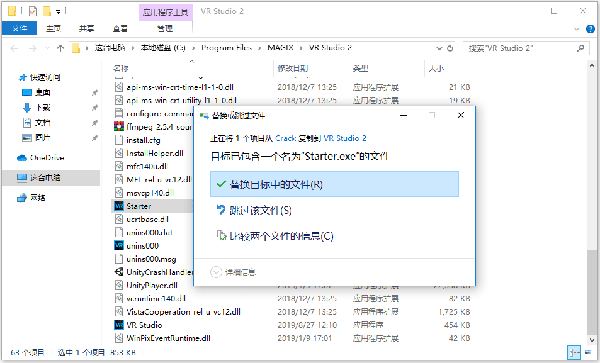The width and height of the screenshot is (600, 363).
Task: Expand the details section in the dialog
Action: coord(233,272)
